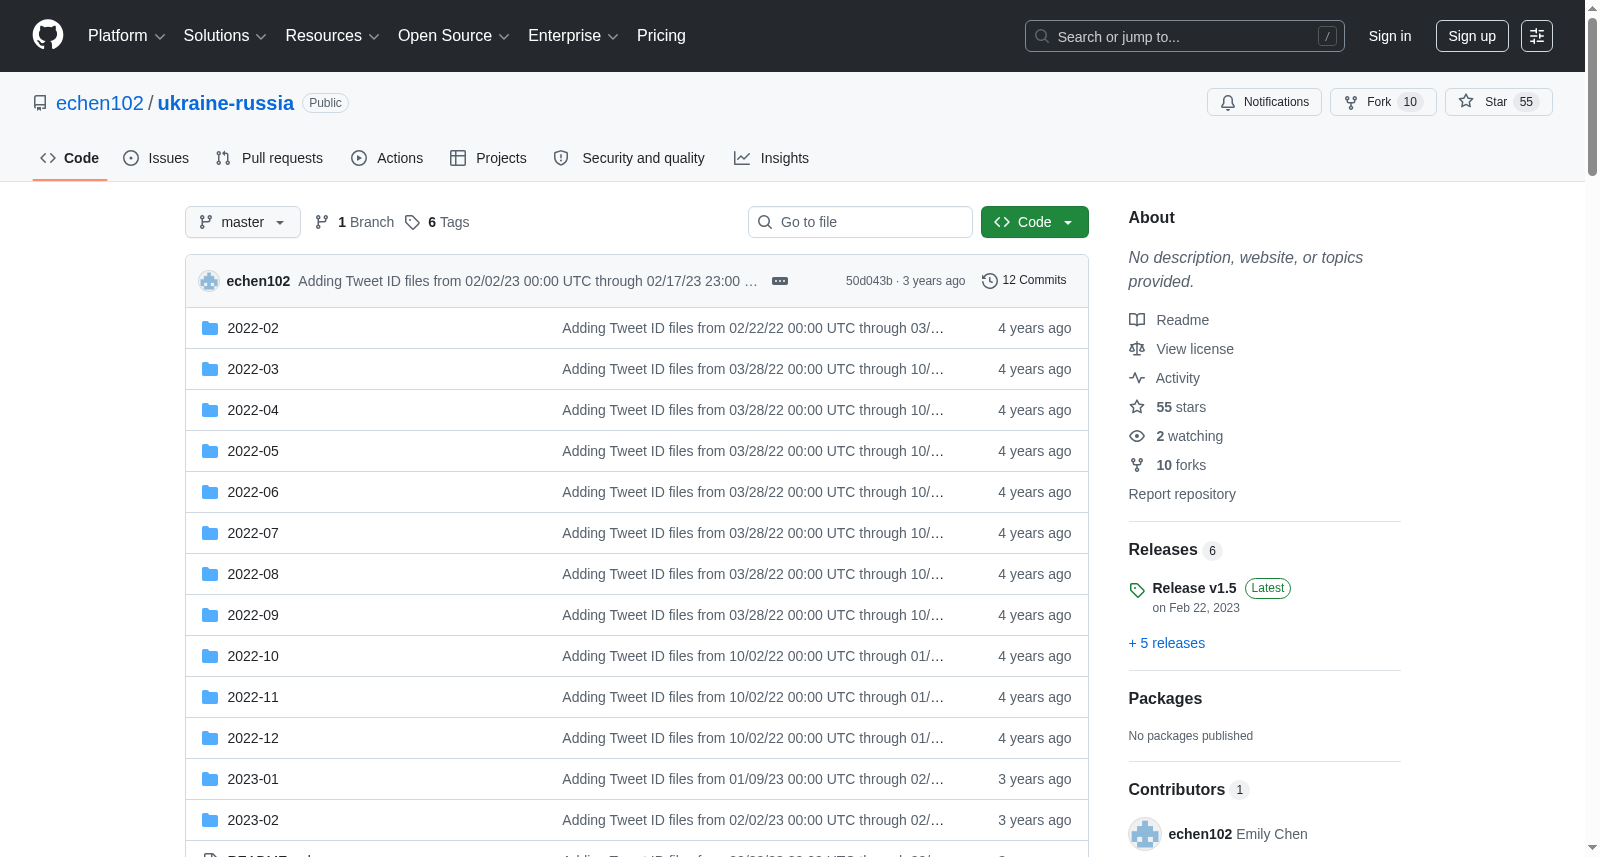
Task: Open the 2022-02 folder
Action: pos(253,328)
